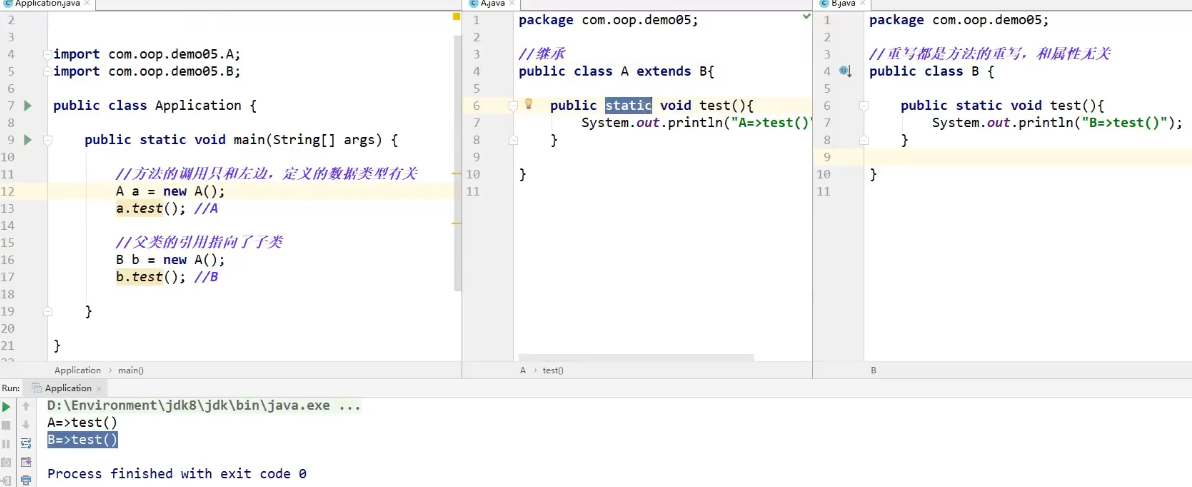1192x487 pixels.
Task: Click the highlighted 'static' keyword in A.java
Action: point(628,106)
